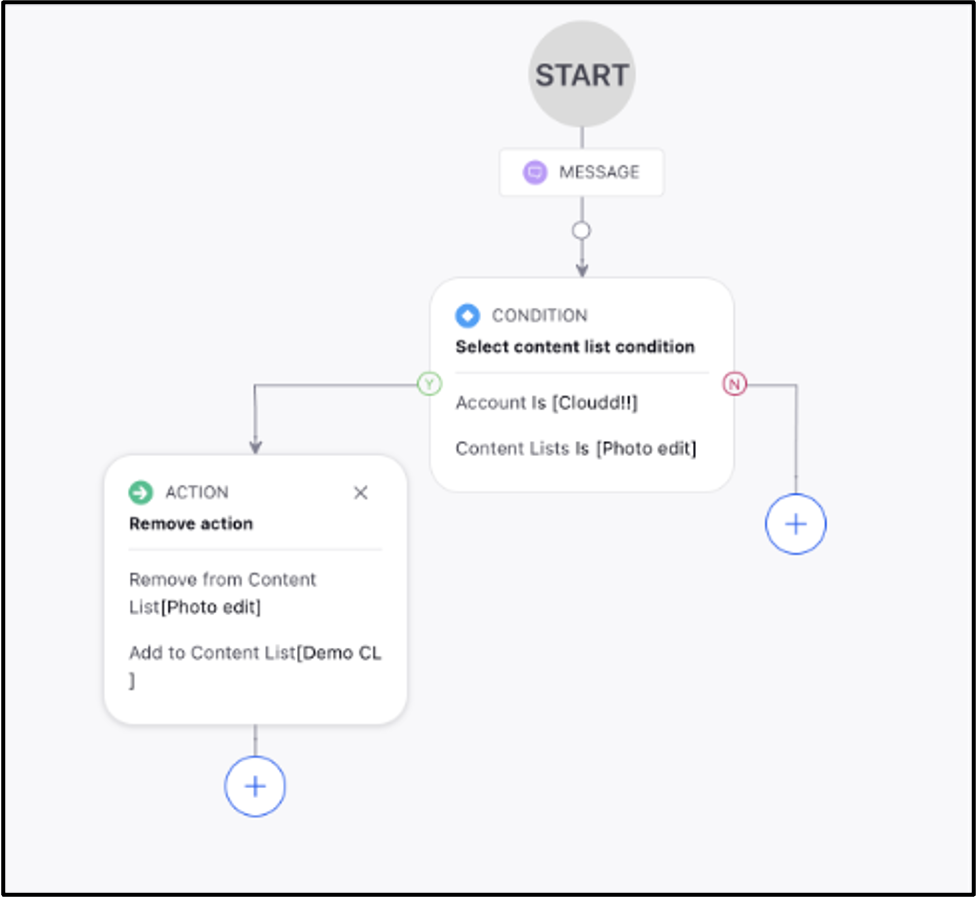Click the START node circle
This screenshot has width=976, height=898.
(582, 75)
